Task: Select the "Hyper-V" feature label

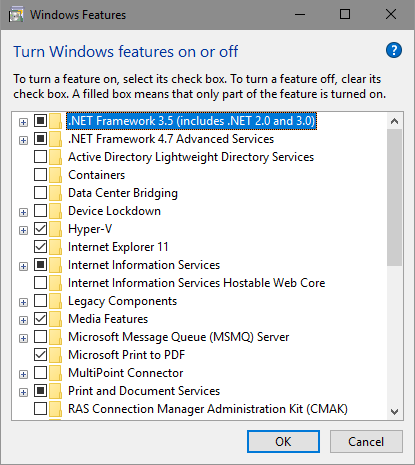Action: point(90,229)
